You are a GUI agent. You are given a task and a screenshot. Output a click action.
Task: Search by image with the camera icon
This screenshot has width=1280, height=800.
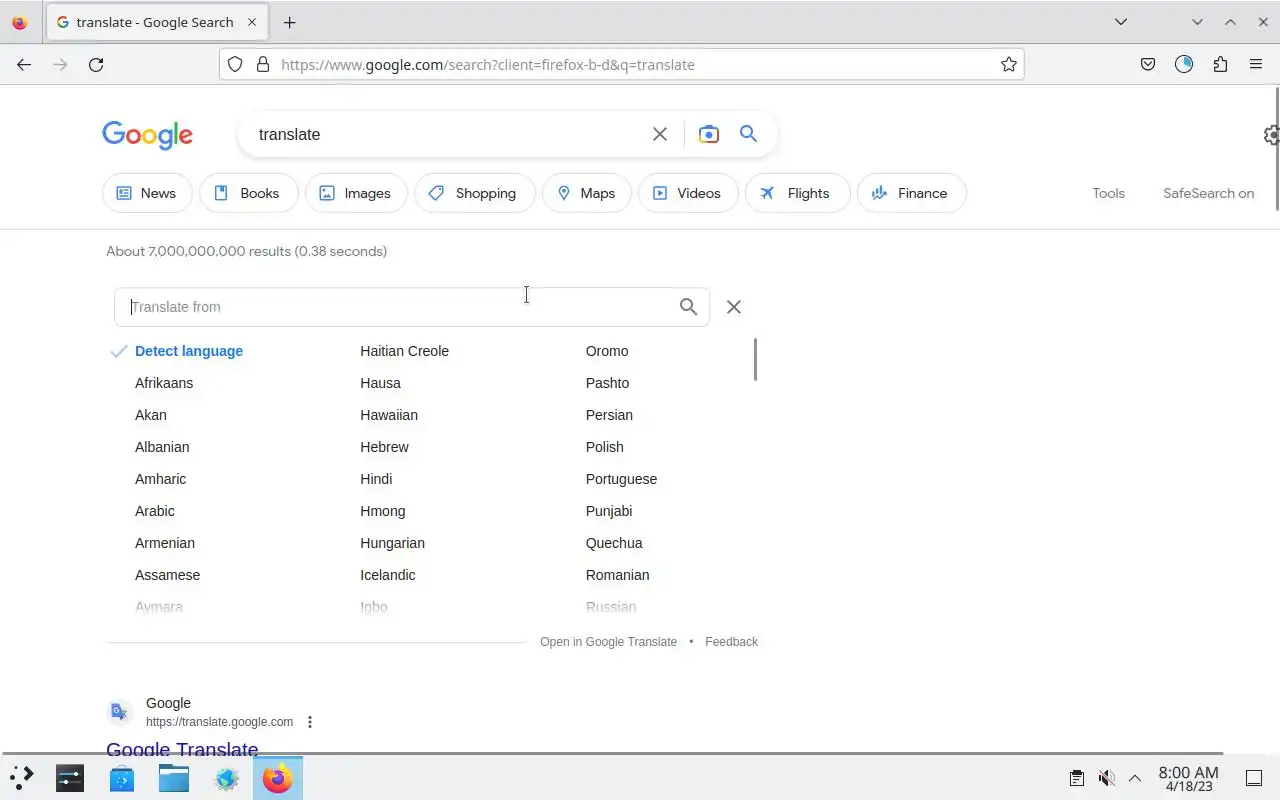tap(709, 134)
